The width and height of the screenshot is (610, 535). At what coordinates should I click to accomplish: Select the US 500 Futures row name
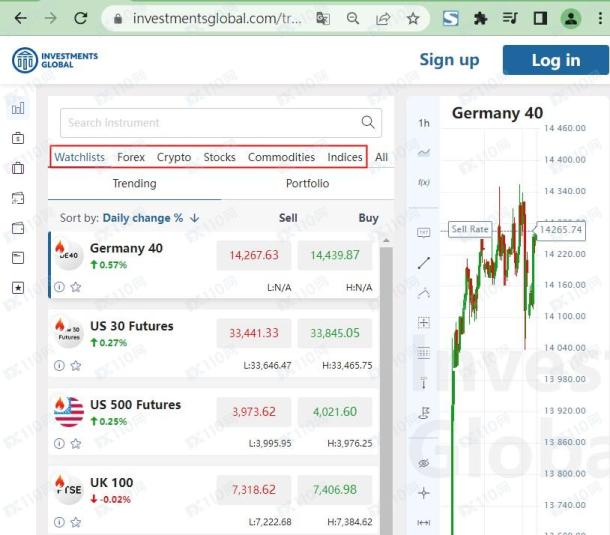pyautogui.click(x=135, y=405)
